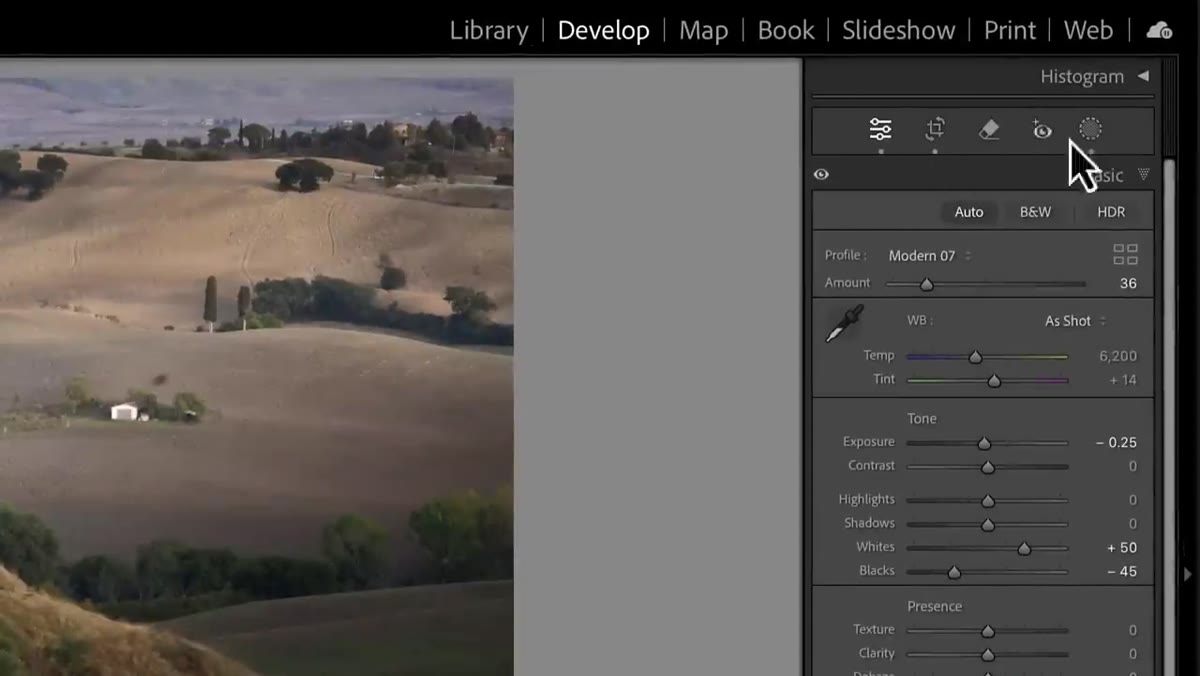Click the Shadows slider handle
1200x676 pixels.
988,525
